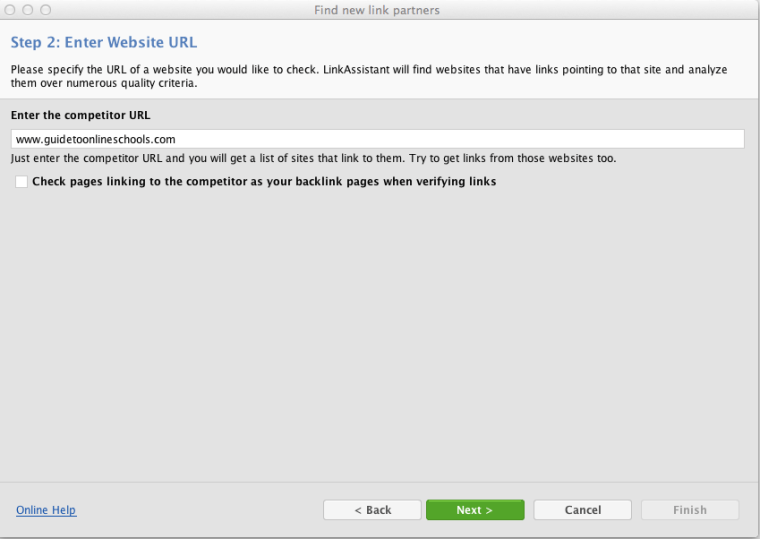The image size is (760, 539).
Task: Cancel the link partner wizard
Action: pyautogui.click(x=583, y=510)
